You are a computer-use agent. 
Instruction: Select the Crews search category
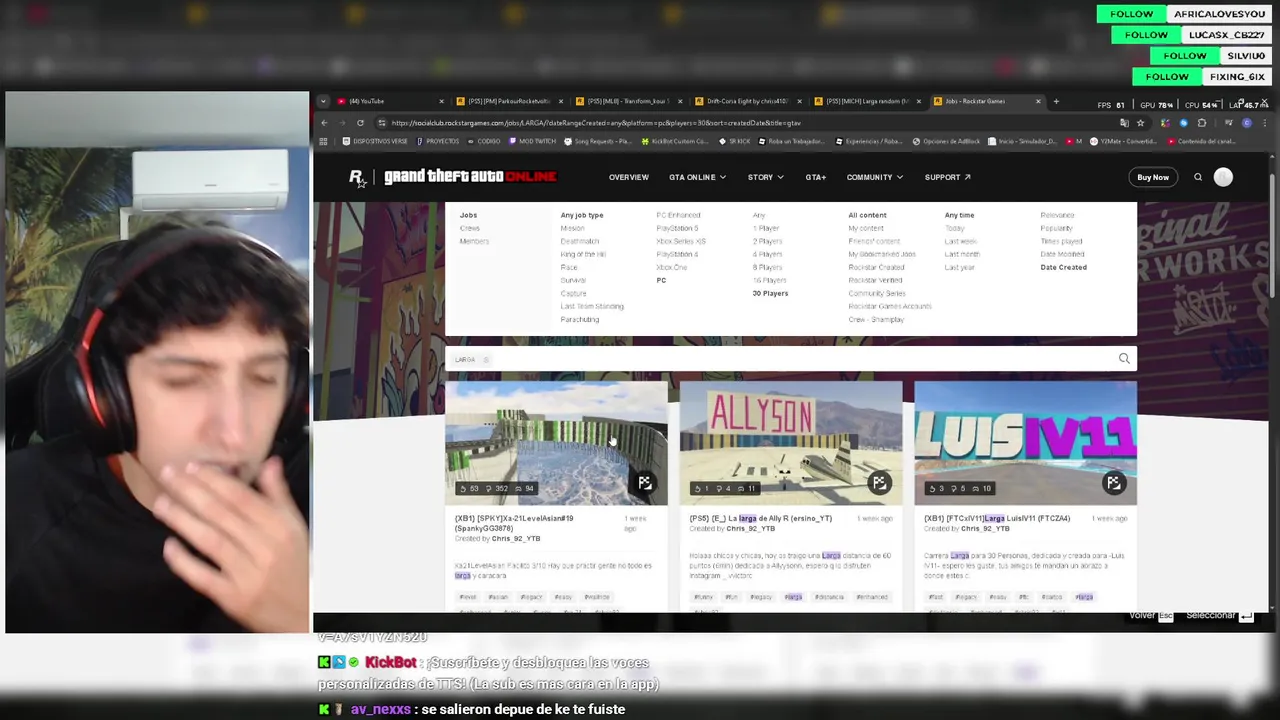click(x=470, y=228)
